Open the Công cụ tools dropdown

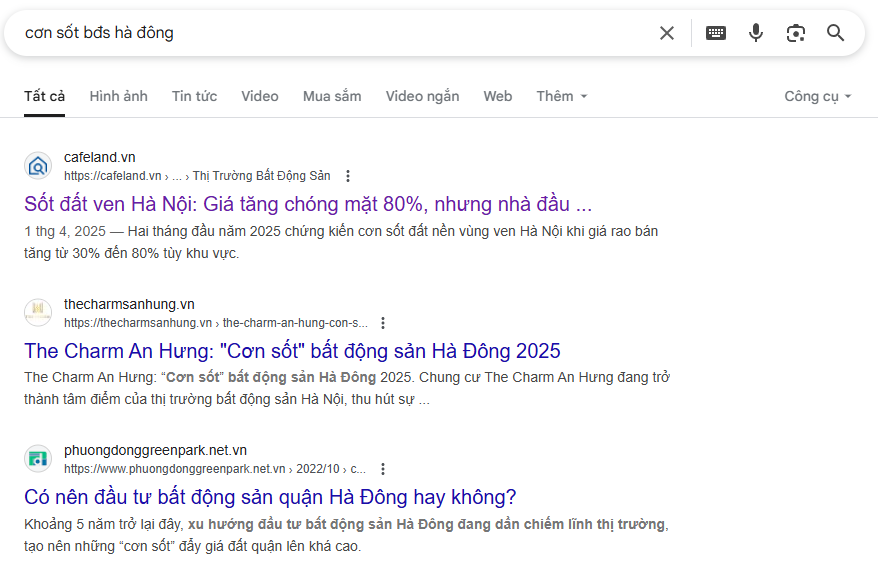[817, 96]
